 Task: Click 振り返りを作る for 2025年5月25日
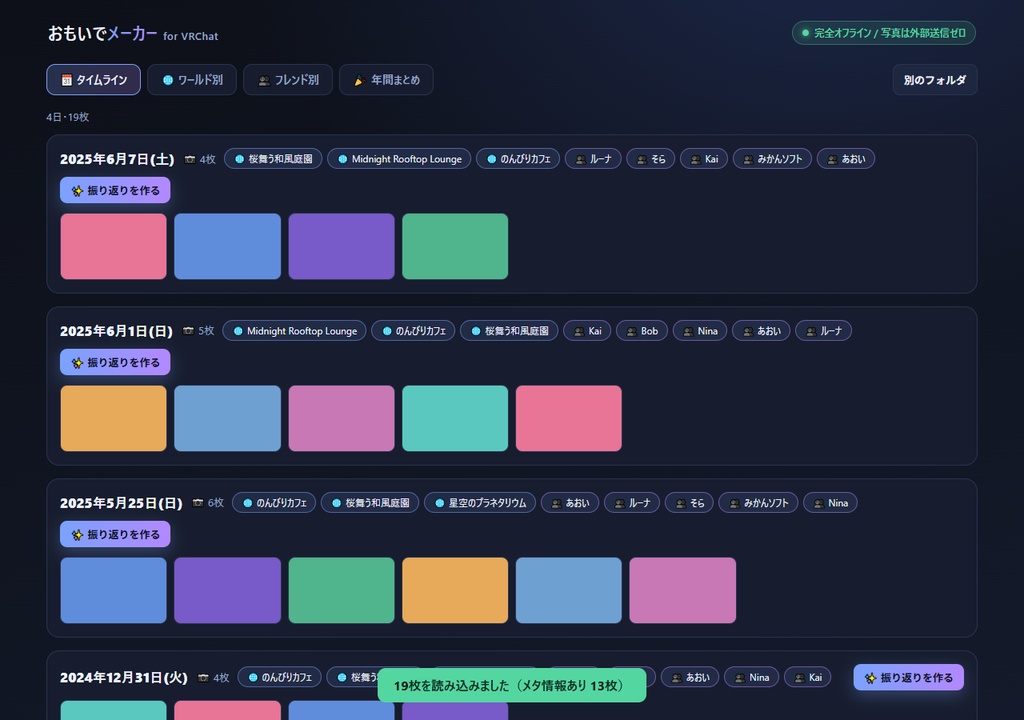[115, 534]
